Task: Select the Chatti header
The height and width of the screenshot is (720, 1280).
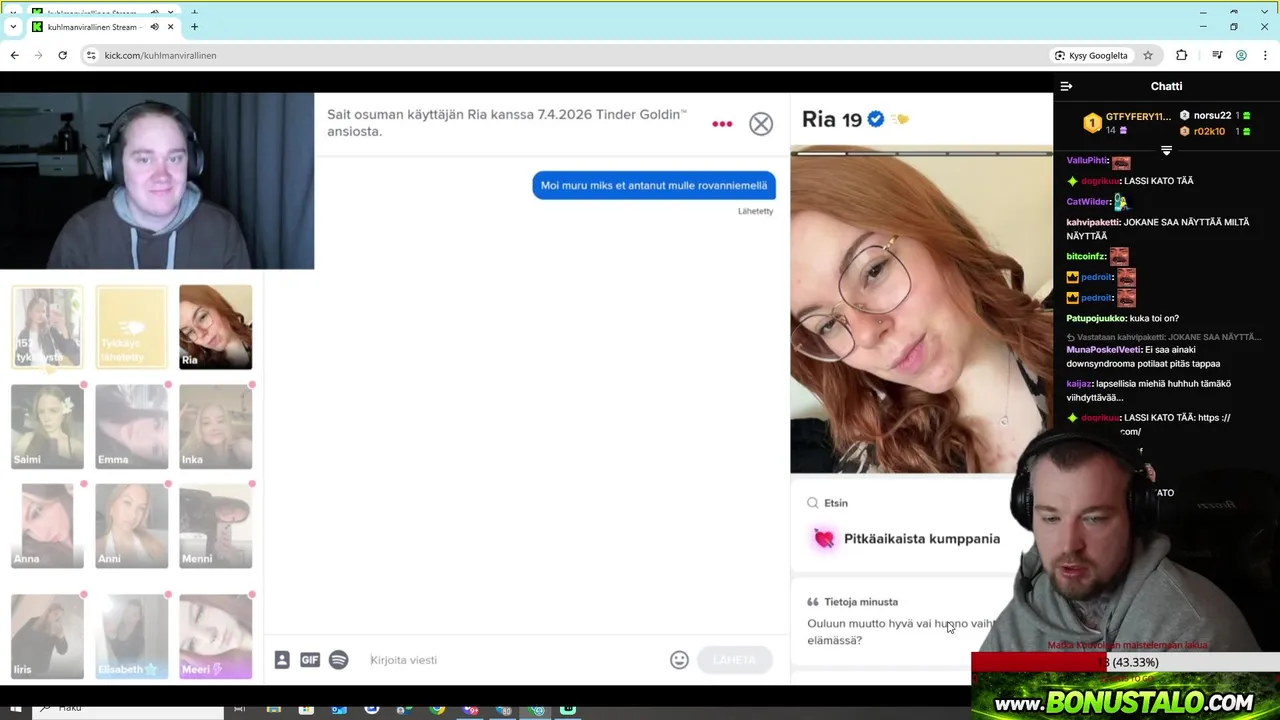Action: click(x=1166, y=86)
